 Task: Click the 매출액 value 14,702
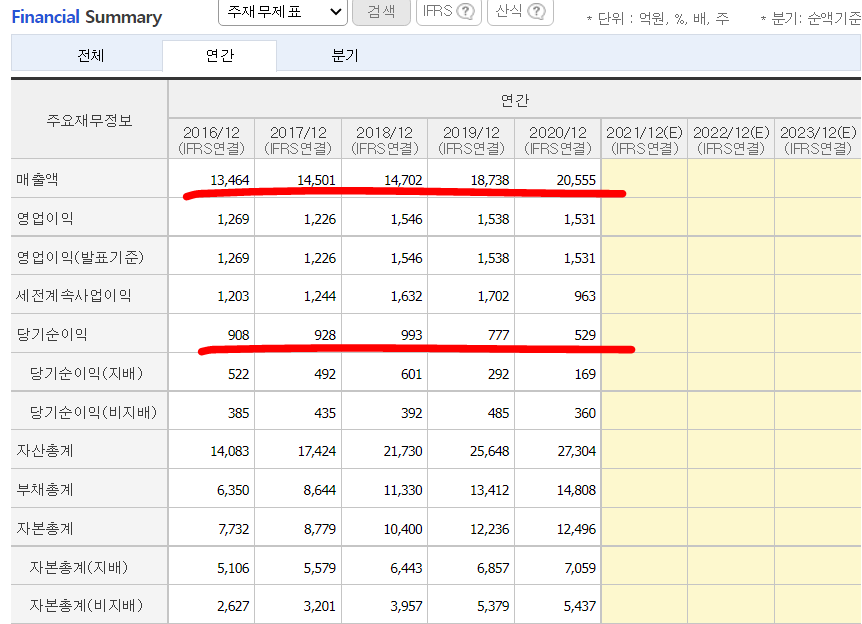[403, 180]
